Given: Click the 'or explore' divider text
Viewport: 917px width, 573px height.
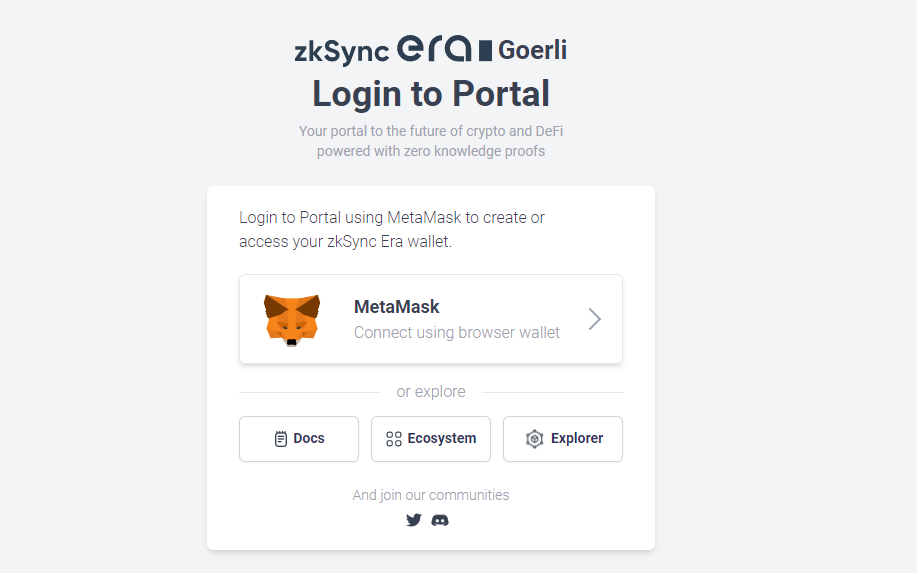Looking at the screenshot, I should click(x=431, y=392).
